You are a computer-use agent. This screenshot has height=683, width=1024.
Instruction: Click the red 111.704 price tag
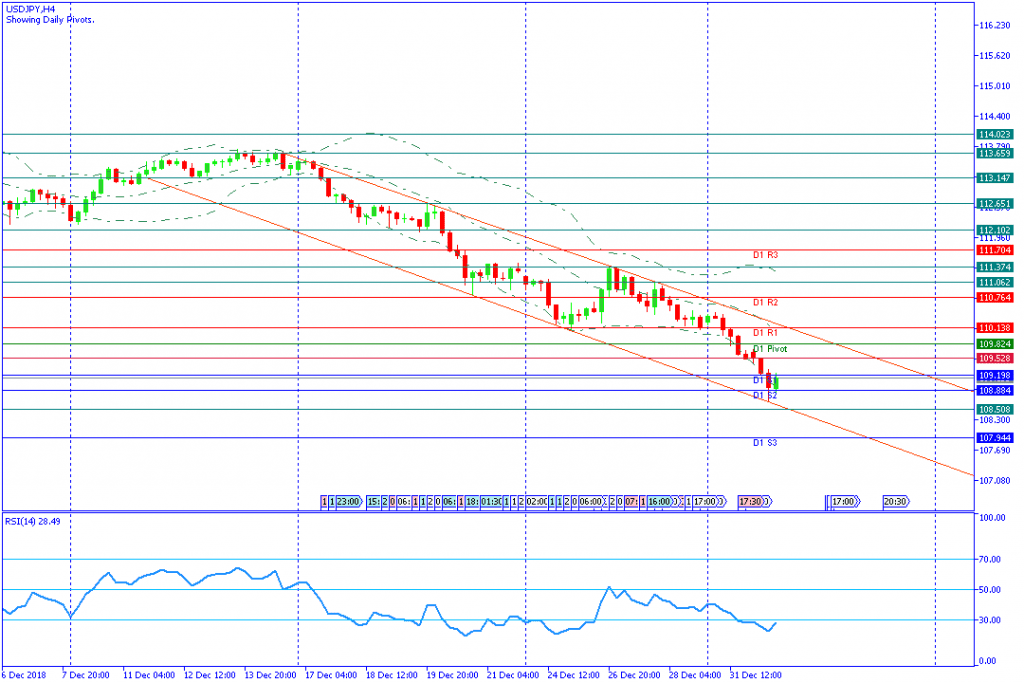[995, 251]
